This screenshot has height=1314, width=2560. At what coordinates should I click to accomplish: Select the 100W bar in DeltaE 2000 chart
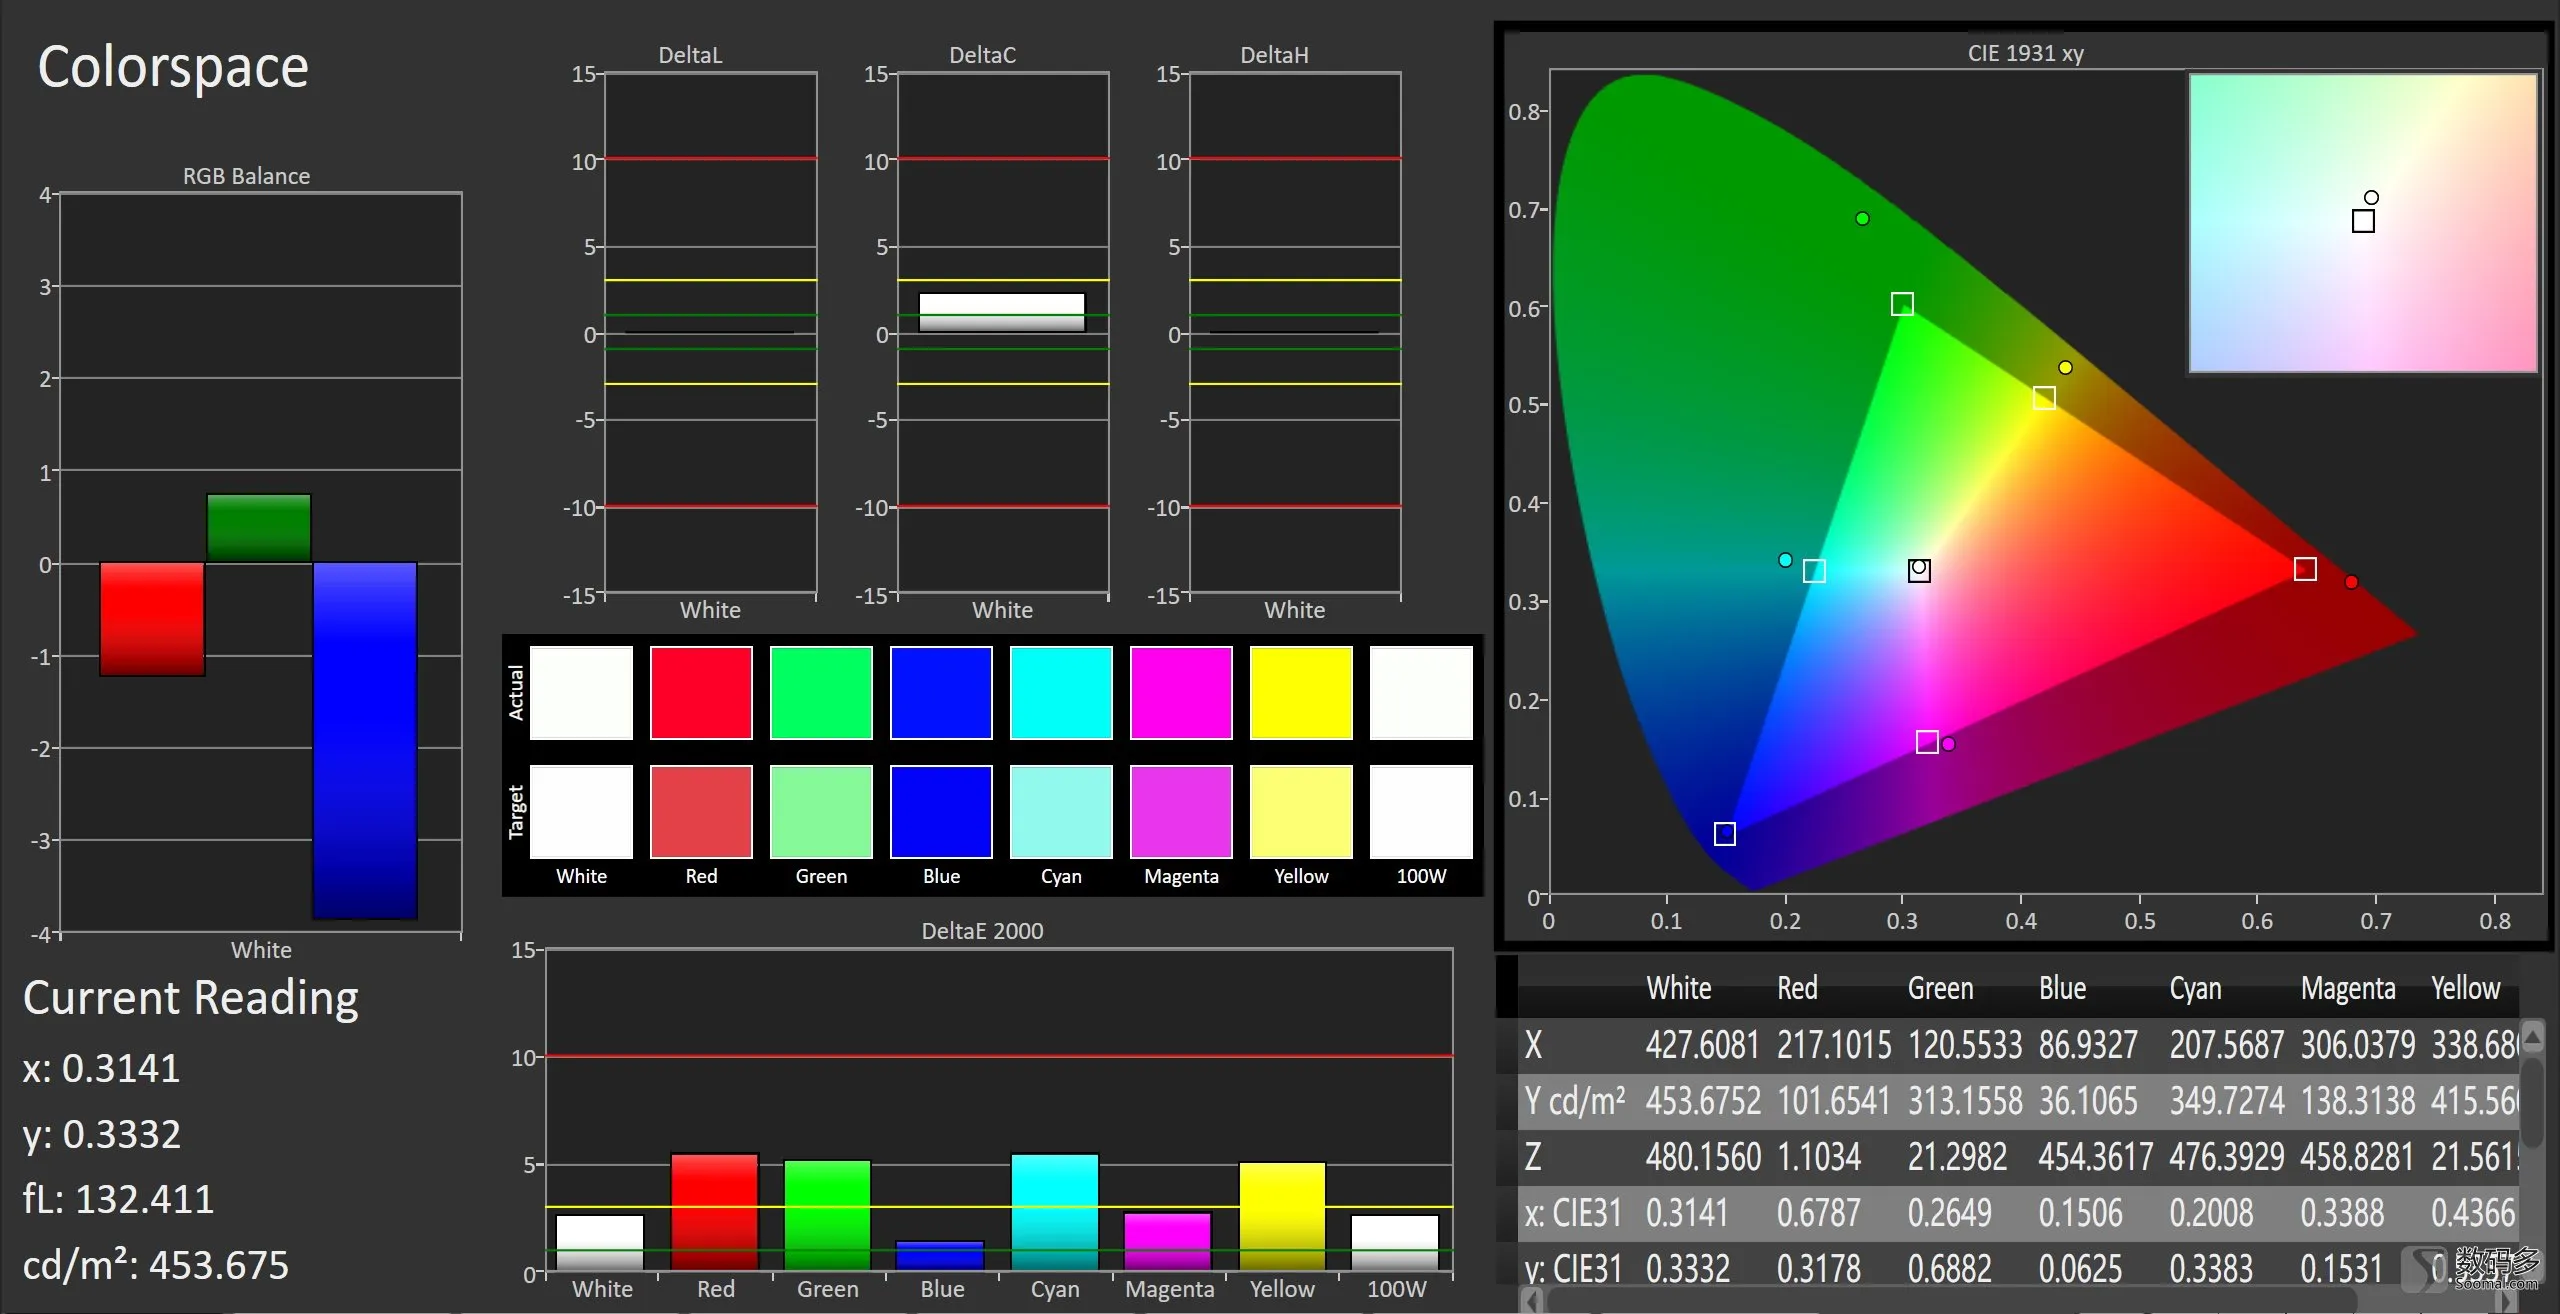click(1395, 1243)
